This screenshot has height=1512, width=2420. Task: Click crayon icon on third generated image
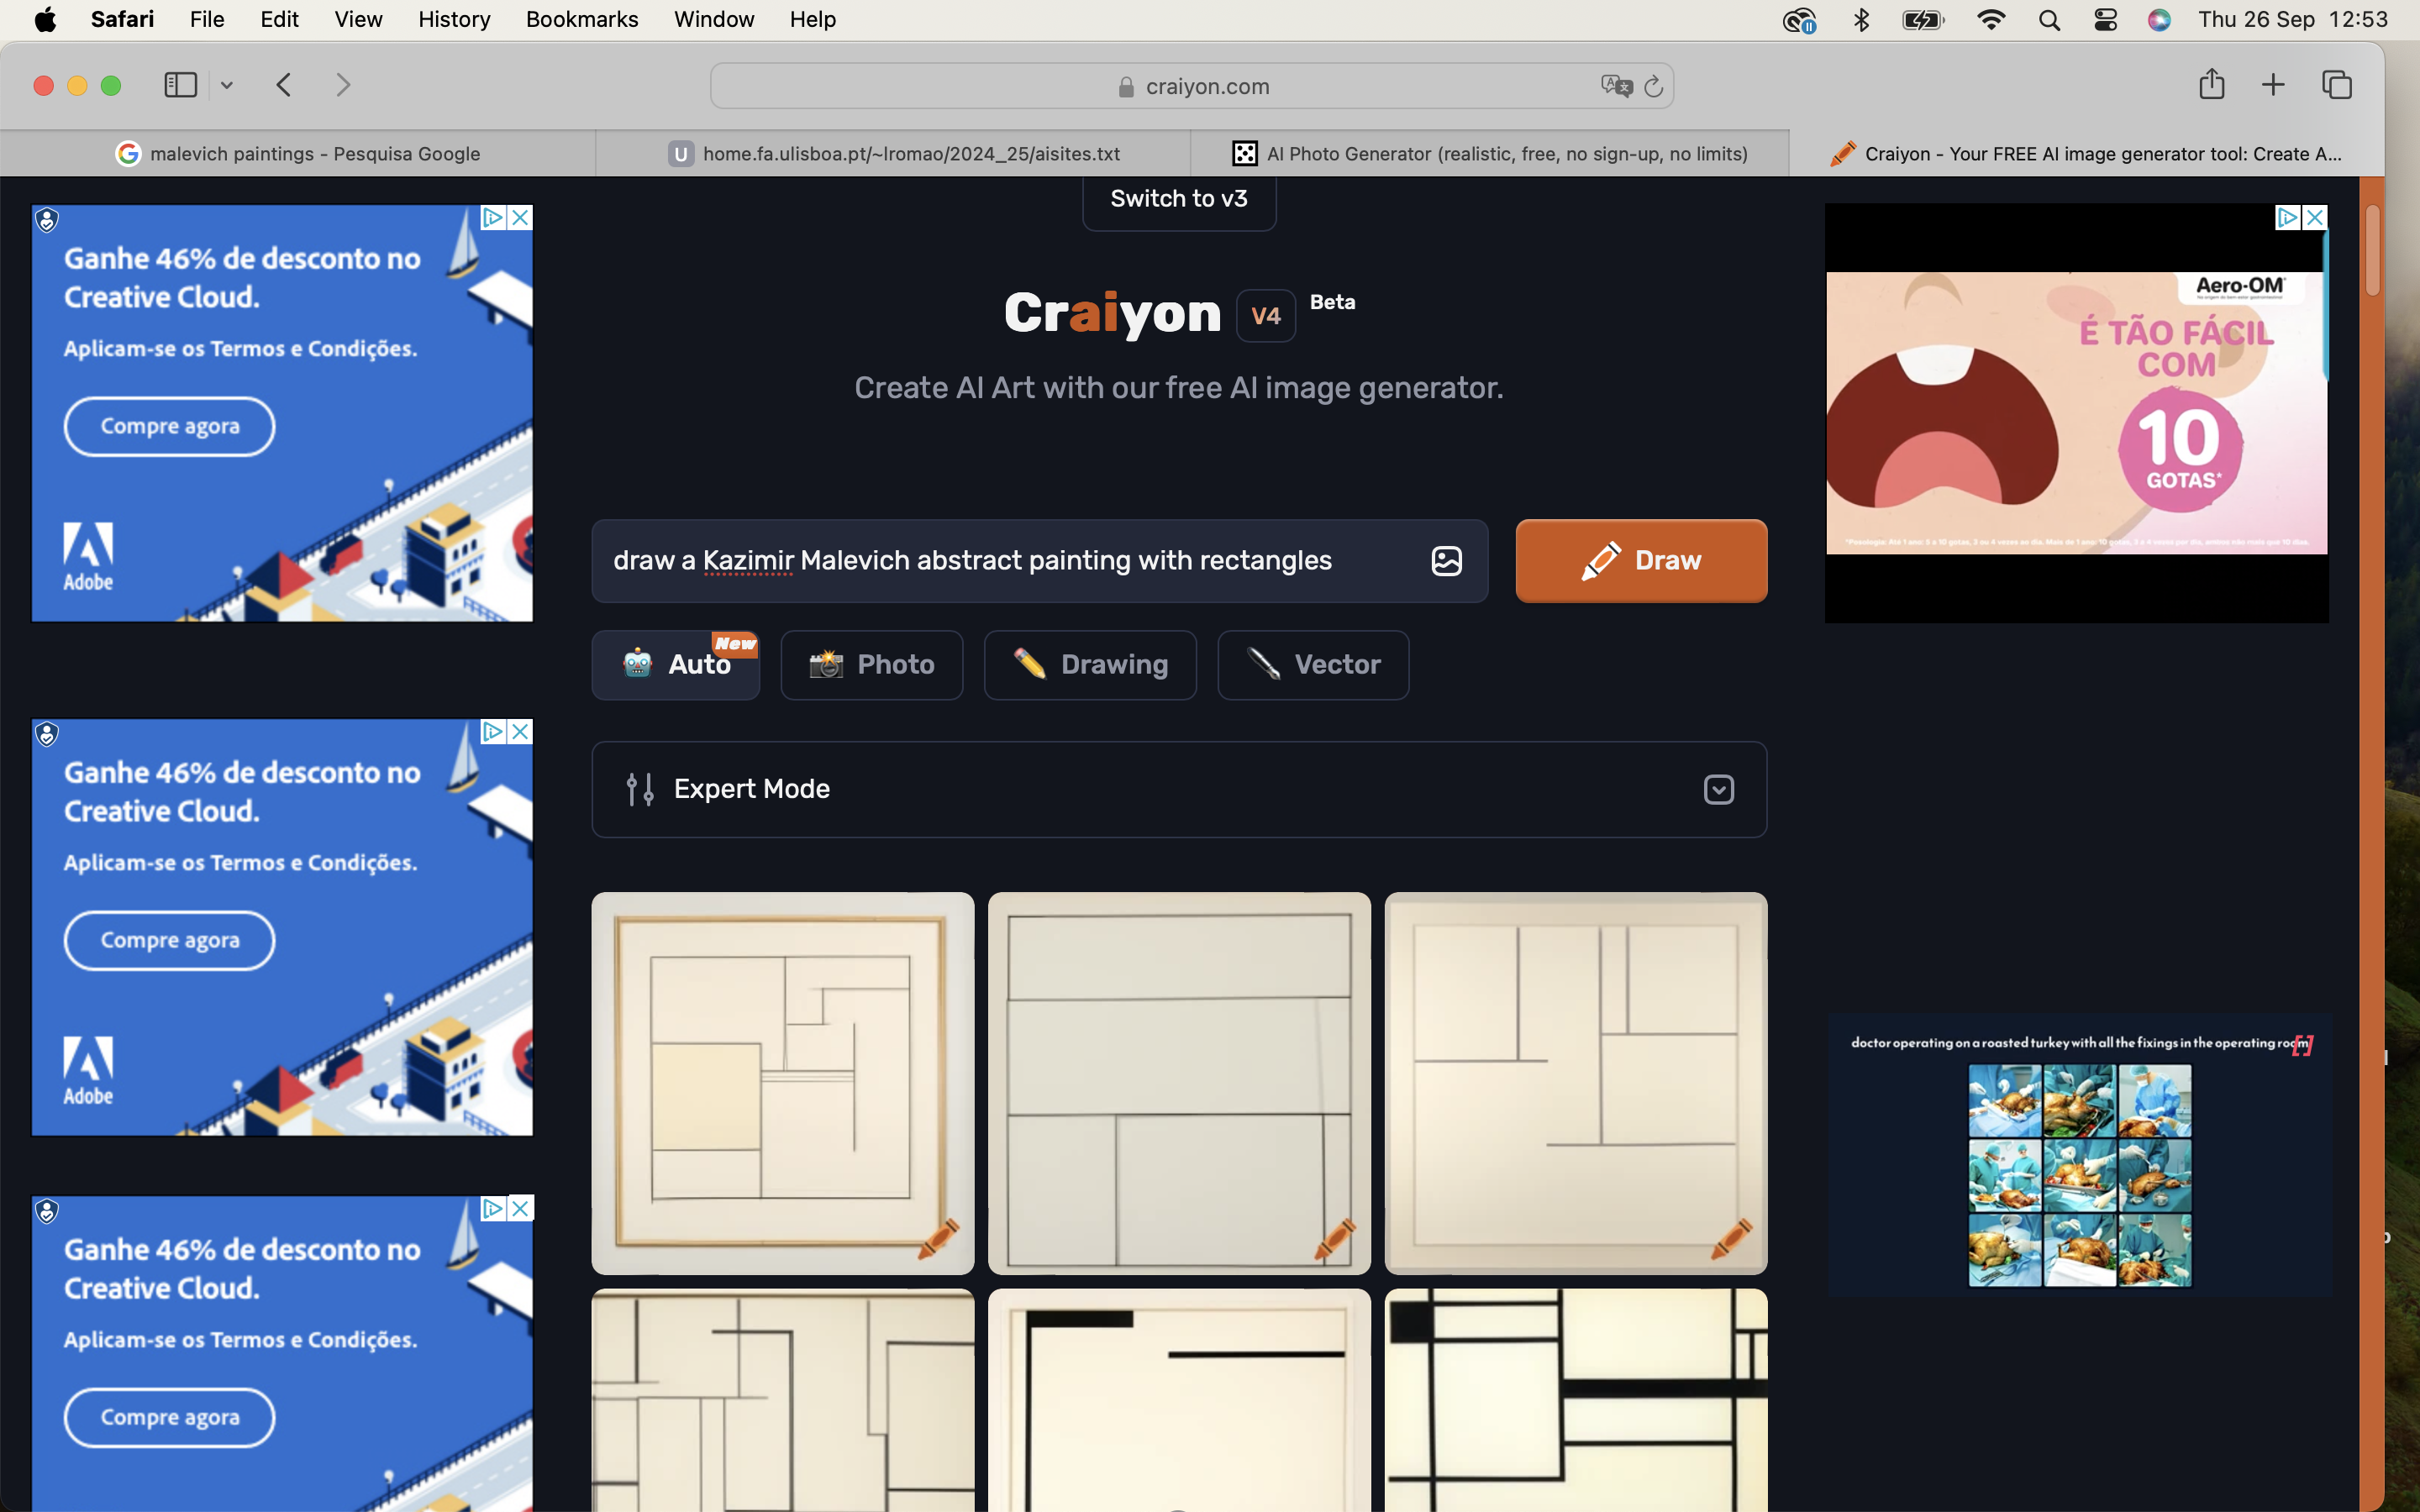(x=1732, y=1239)
